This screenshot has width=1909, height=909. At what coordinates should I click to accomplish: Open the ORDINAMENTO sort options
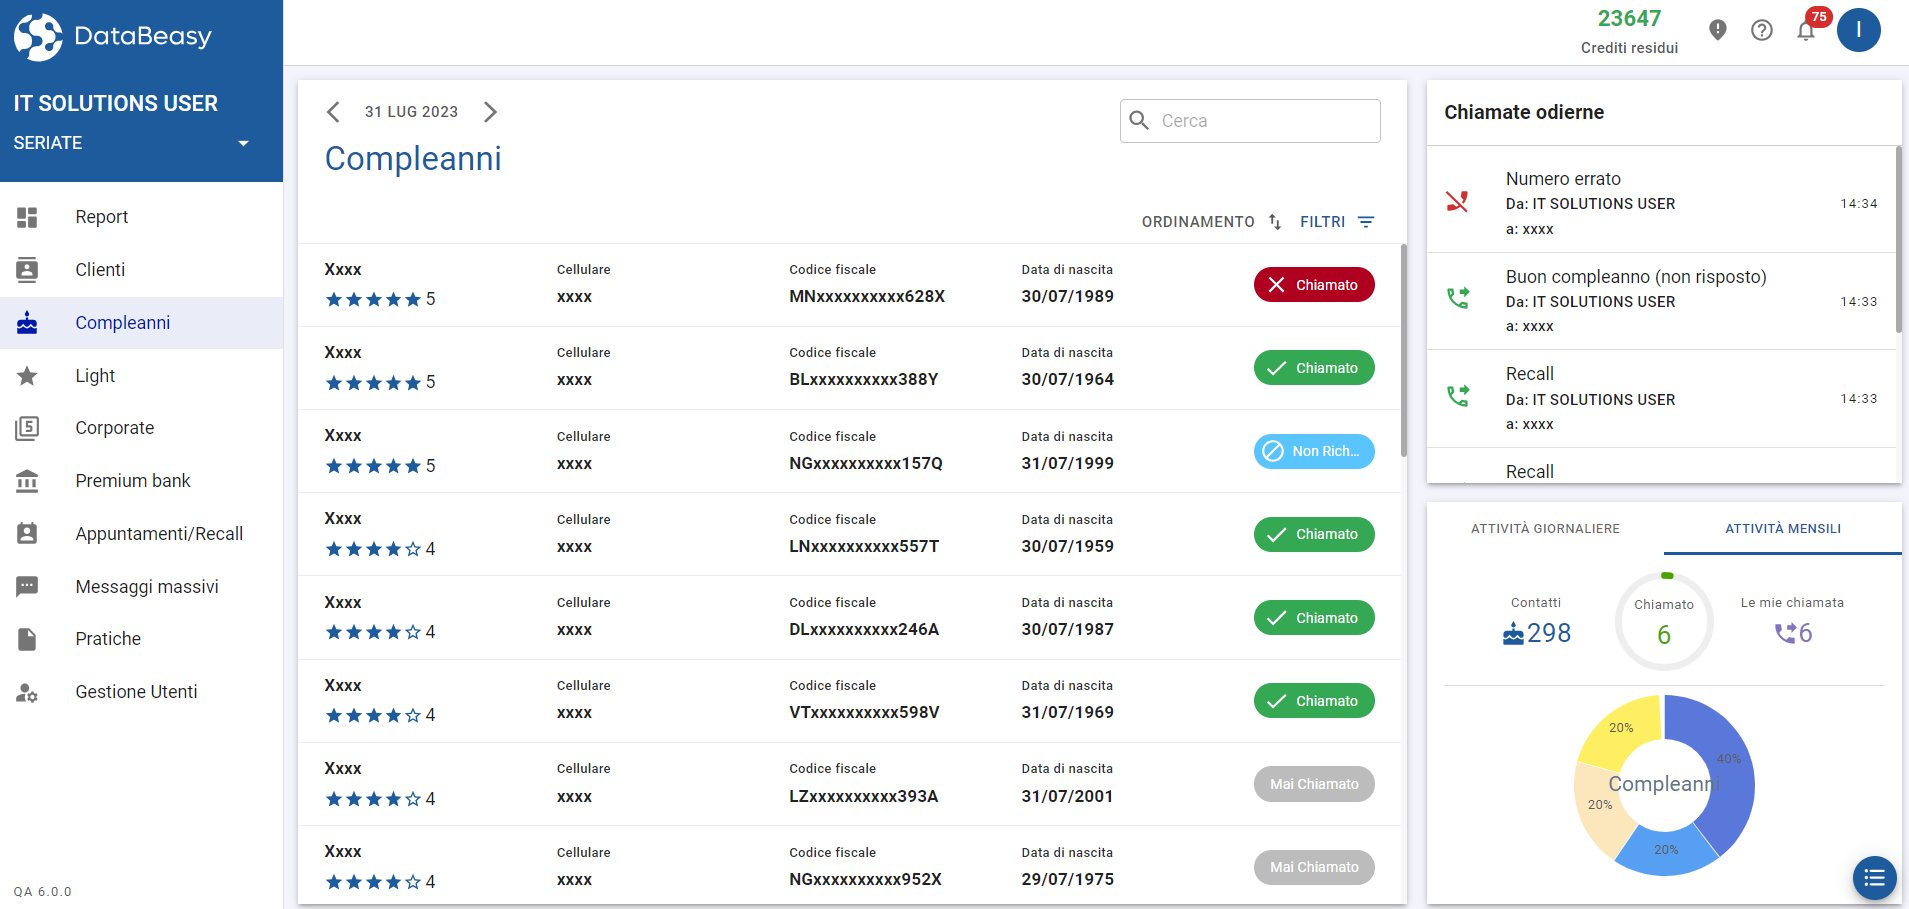[x=1211, y=222]
